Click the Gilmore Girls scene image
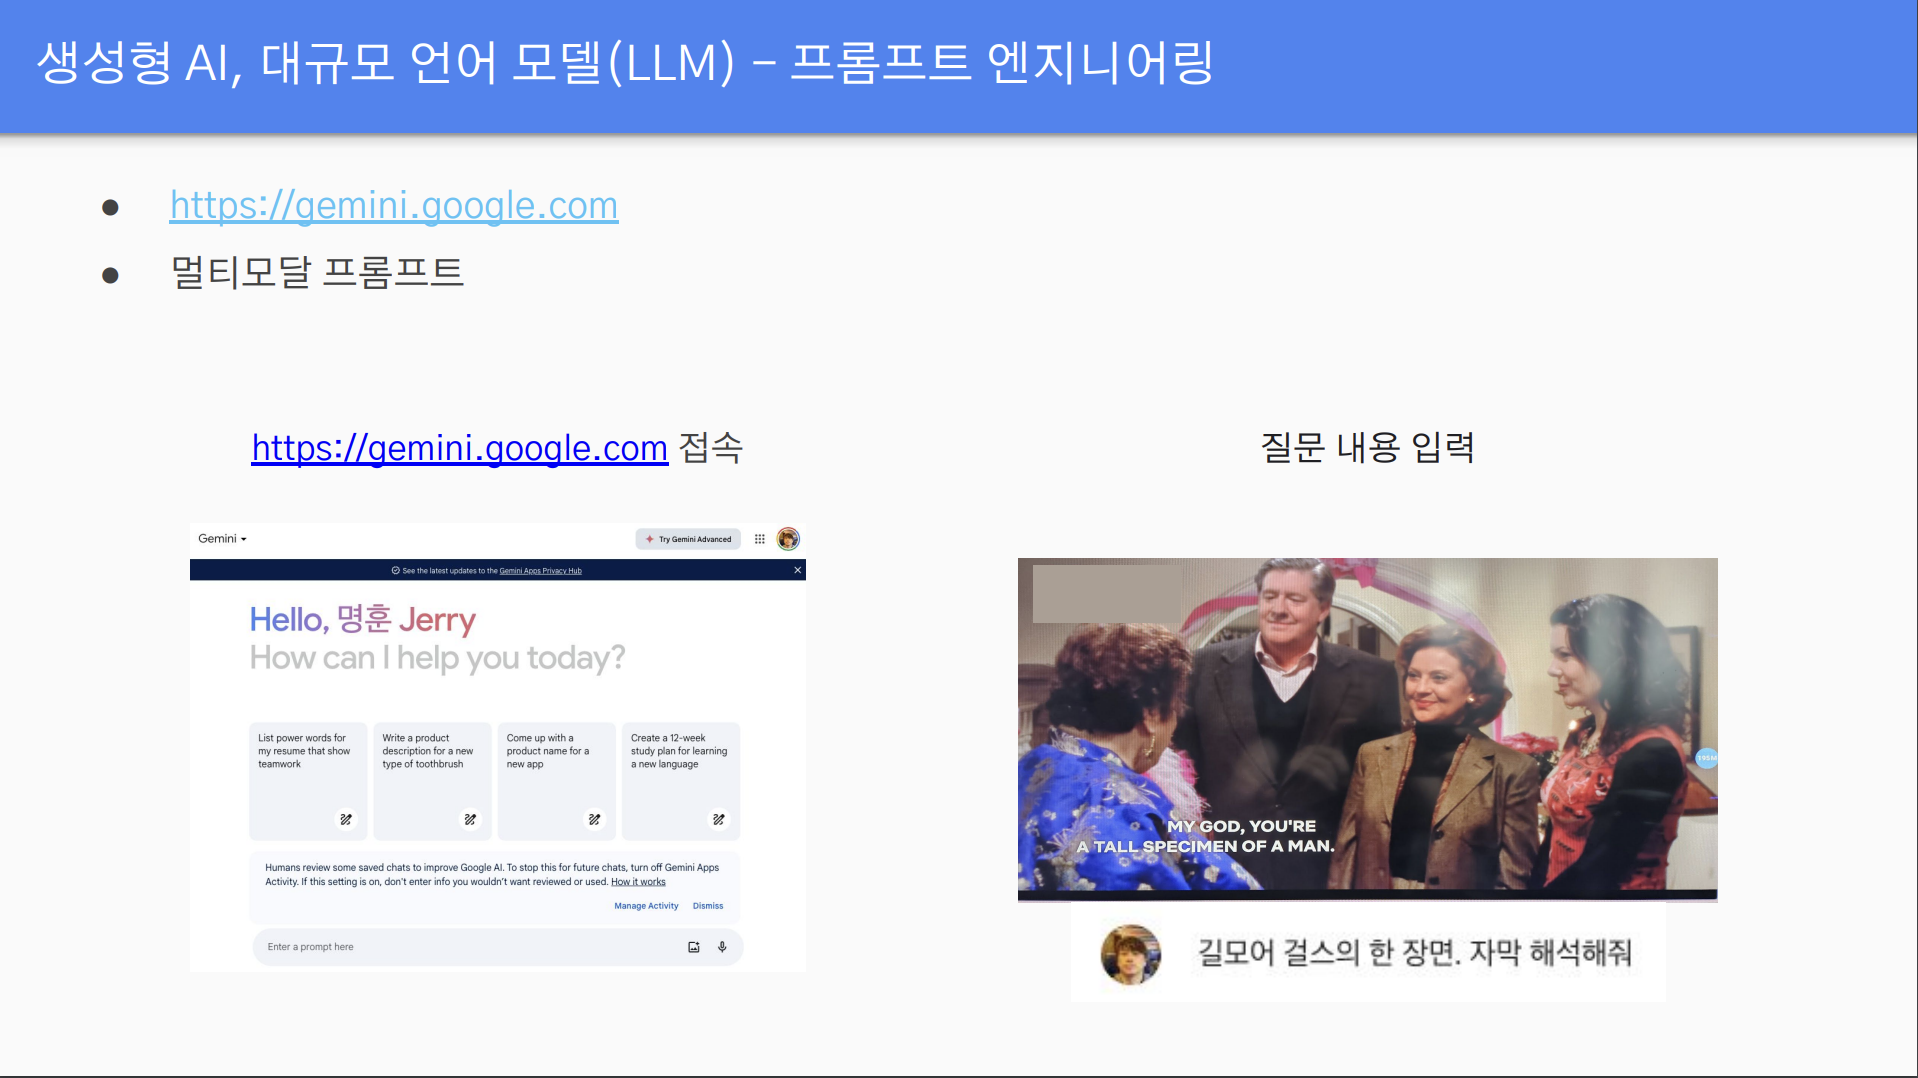This screenshot has width=1918, height=1078. coord(1367,729)
